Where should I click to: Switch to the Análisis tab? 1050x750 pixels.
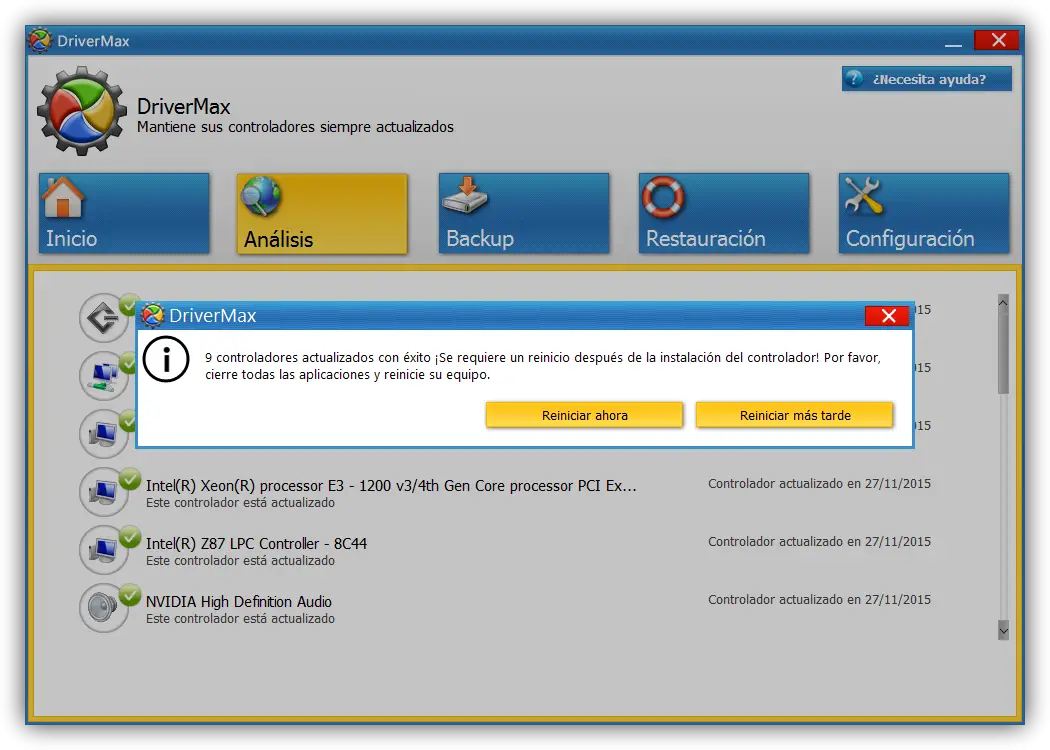click(322, 213)
